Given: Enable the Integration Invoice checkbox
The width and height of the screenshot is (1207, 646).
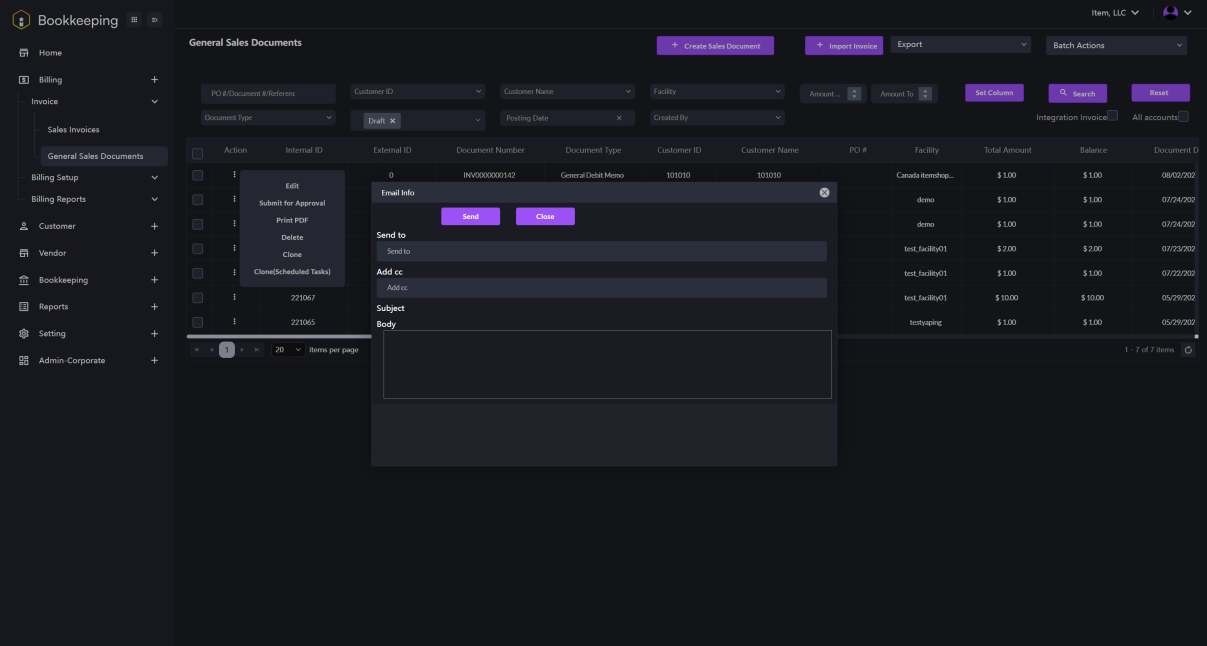Looking at the screenshot, I should tap(1112, 116).
